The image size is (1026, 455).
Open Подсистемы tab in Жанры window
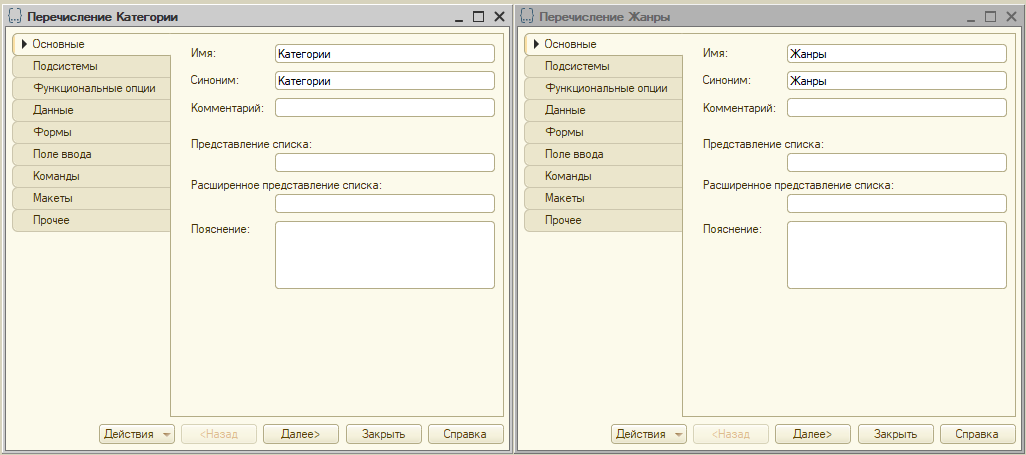[603, 67]
